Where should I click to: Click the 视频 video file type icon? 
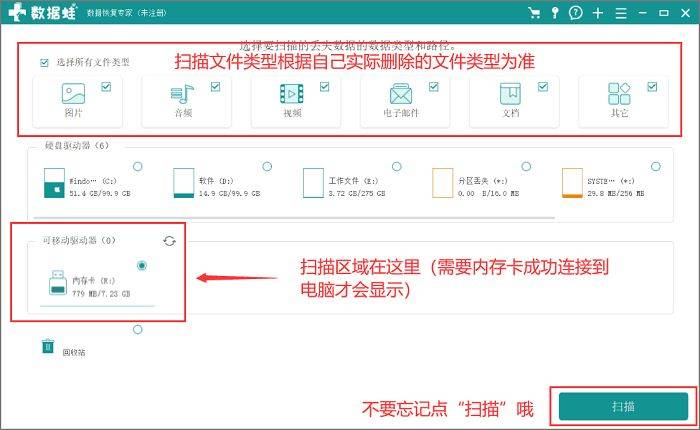[x=292, y=94]
